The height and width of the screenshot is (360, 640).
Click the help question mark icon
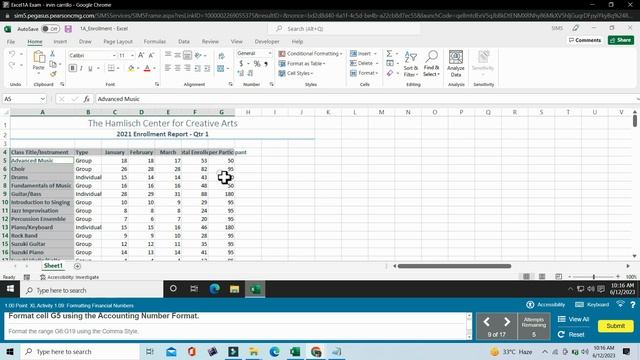633,305
